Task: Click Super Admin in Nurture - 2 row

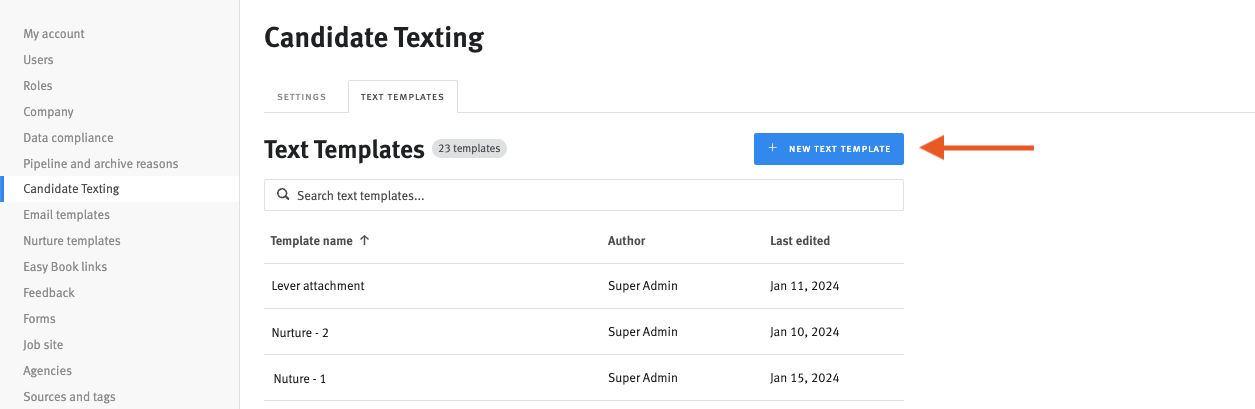Action: click(x=643, y=332)
